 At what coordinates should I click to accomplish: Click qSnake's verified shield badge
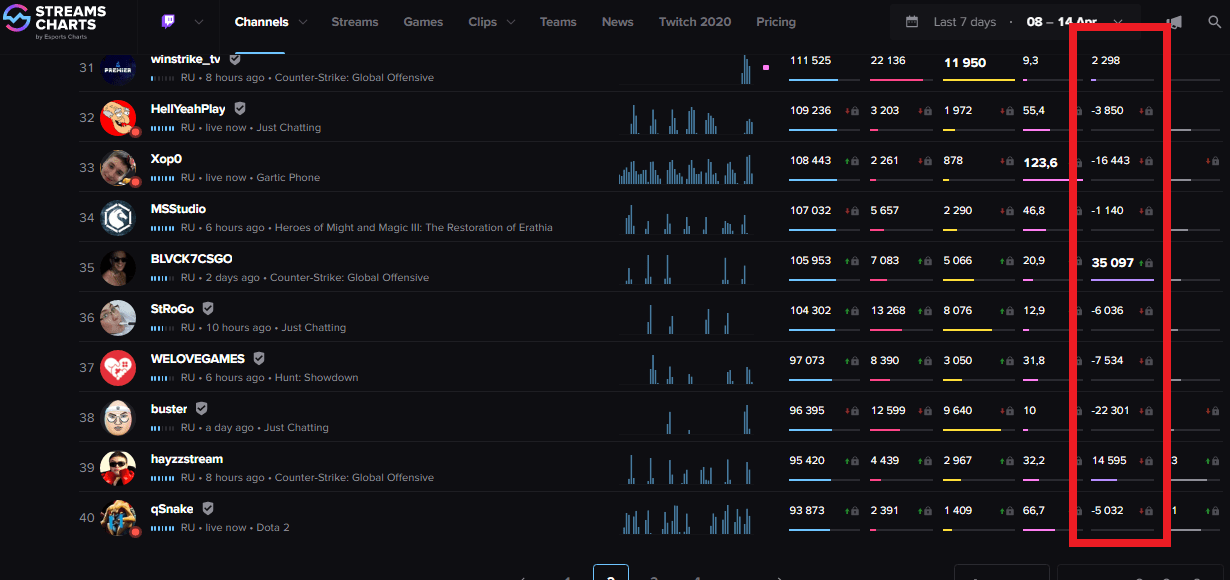[x=208, y=508]
